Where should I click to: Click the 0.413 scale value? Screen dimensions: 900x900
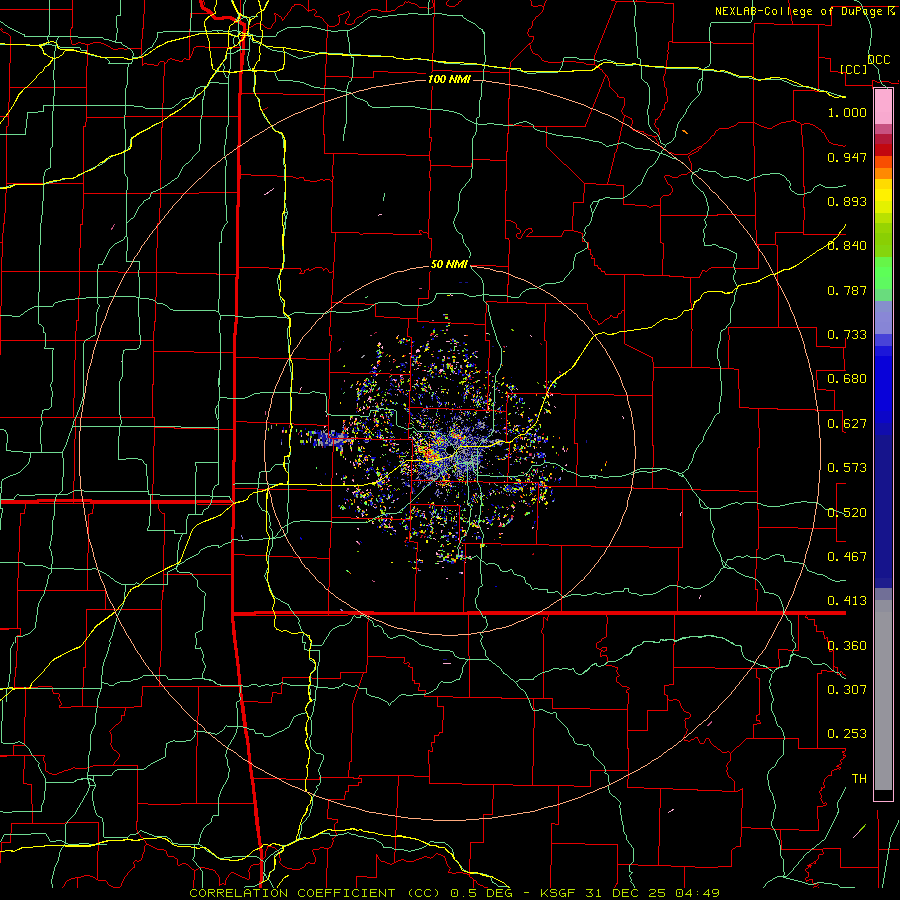pyautogui.click(x=847, y=601)
